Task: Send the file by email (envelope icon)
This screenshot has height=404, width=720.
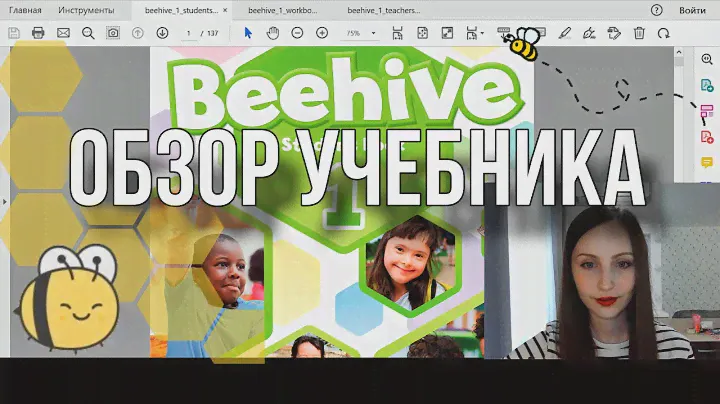Action: tap(63, 33)
